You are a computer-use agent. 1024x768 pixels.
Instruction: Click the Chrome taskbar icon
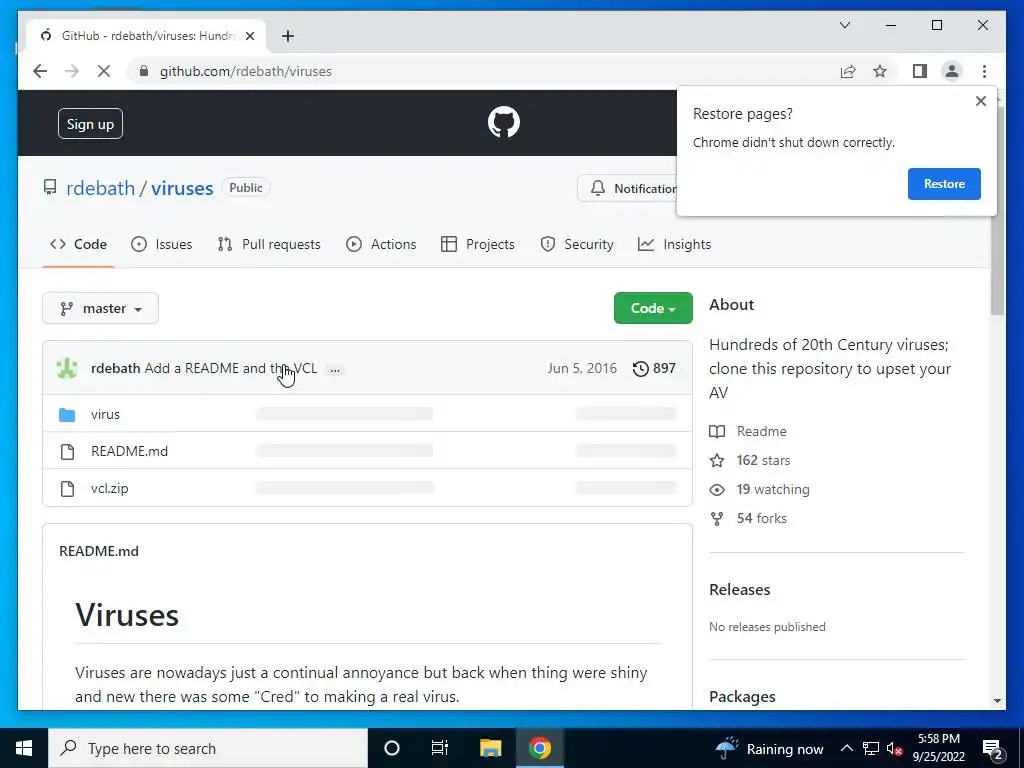pyautogui.click(x=539, y=748)
